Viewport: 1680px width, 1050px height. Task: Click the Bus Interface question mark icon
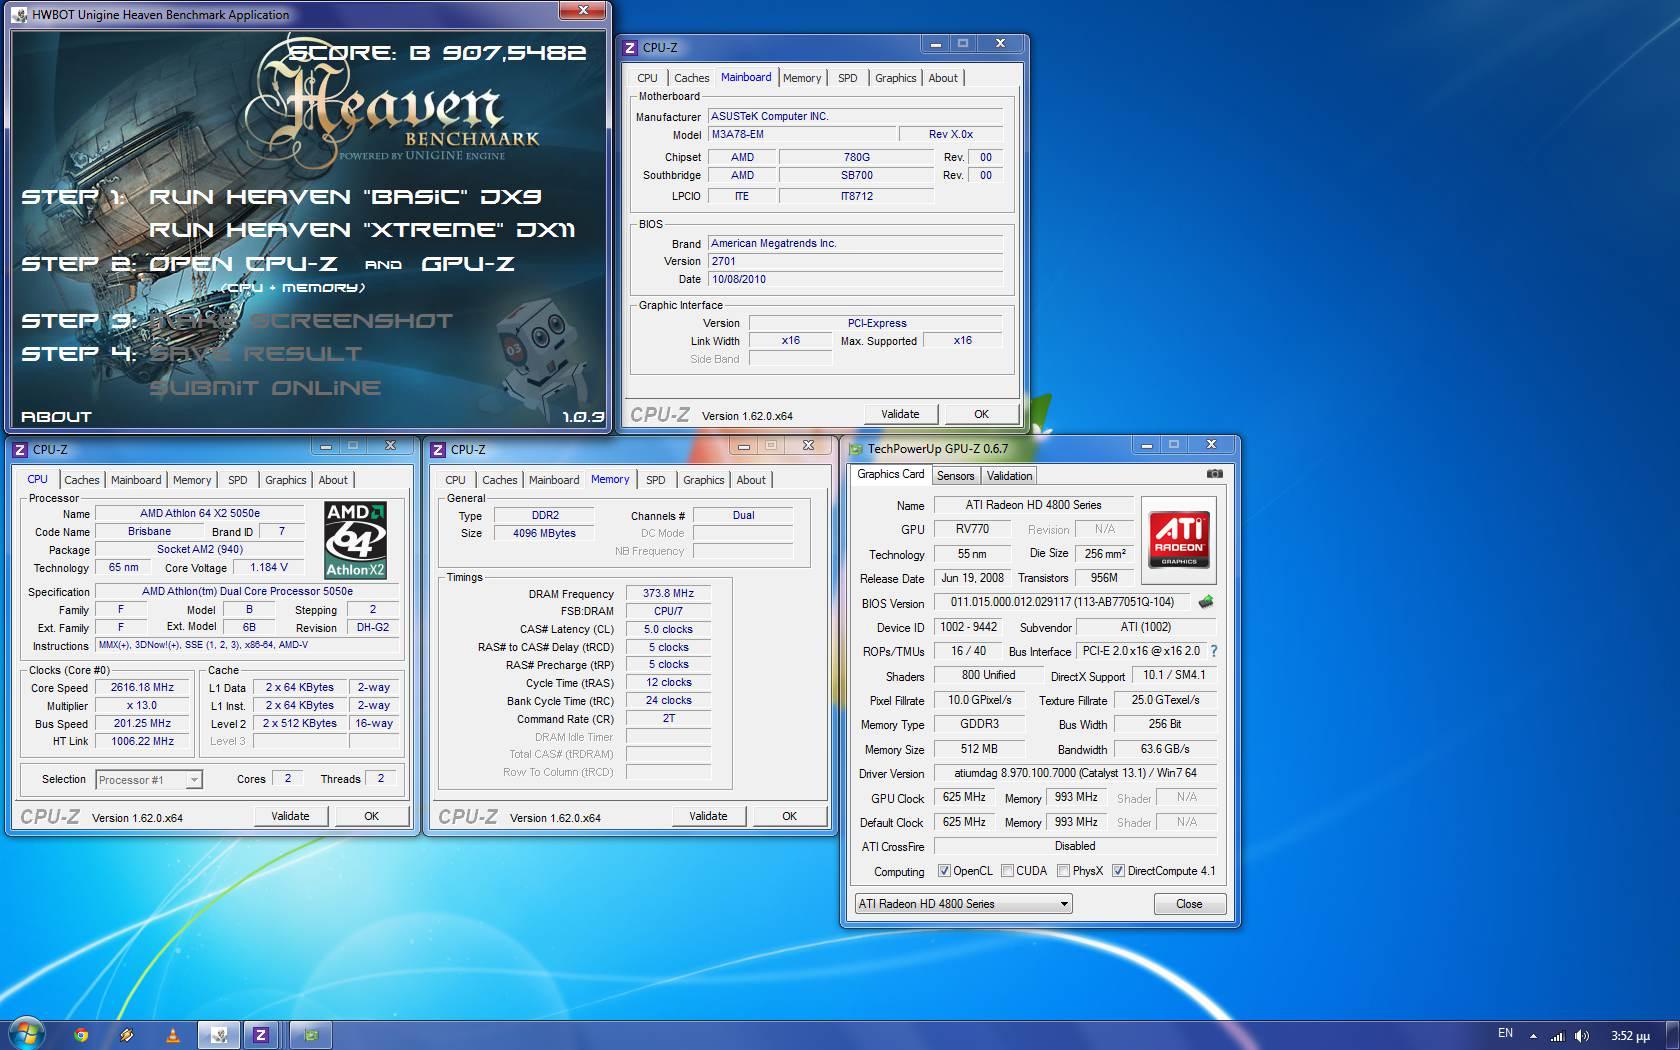tap(1214, 651)
